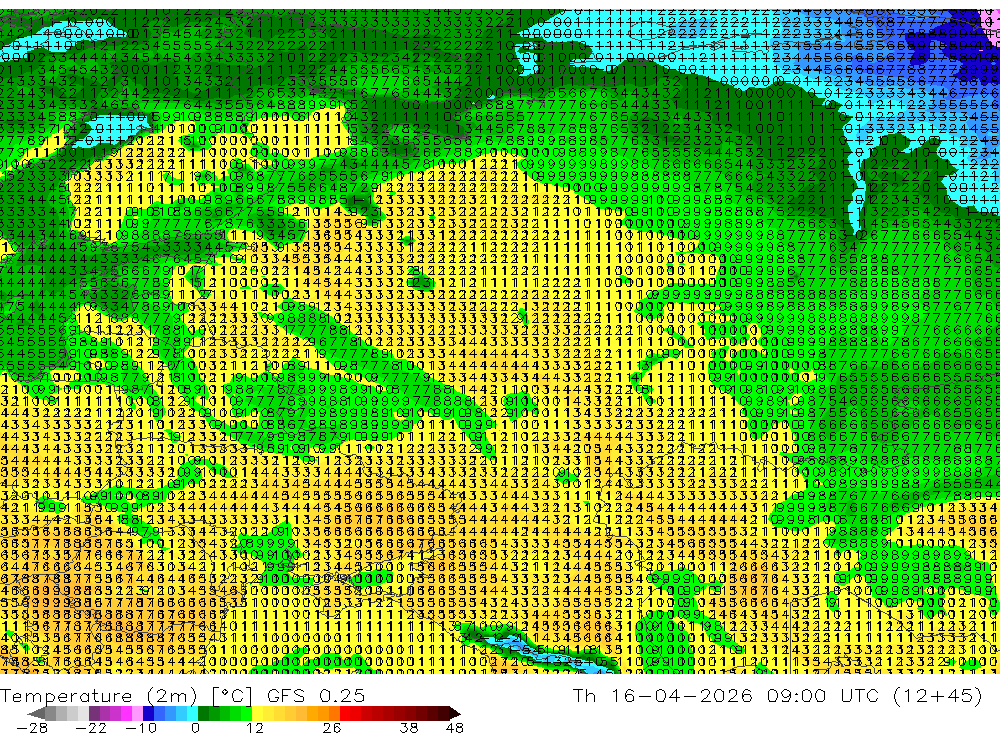Screen dimensions: 1000x733
Task: Click the "(12+45)" forecast run label
Action: [938, 696]
